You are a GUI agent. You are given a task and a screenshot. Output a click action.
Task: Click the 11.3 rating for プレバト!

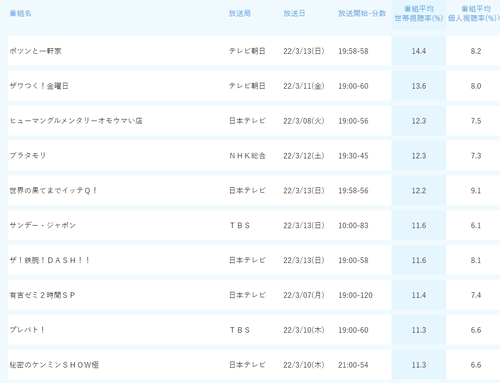point(419,330)
